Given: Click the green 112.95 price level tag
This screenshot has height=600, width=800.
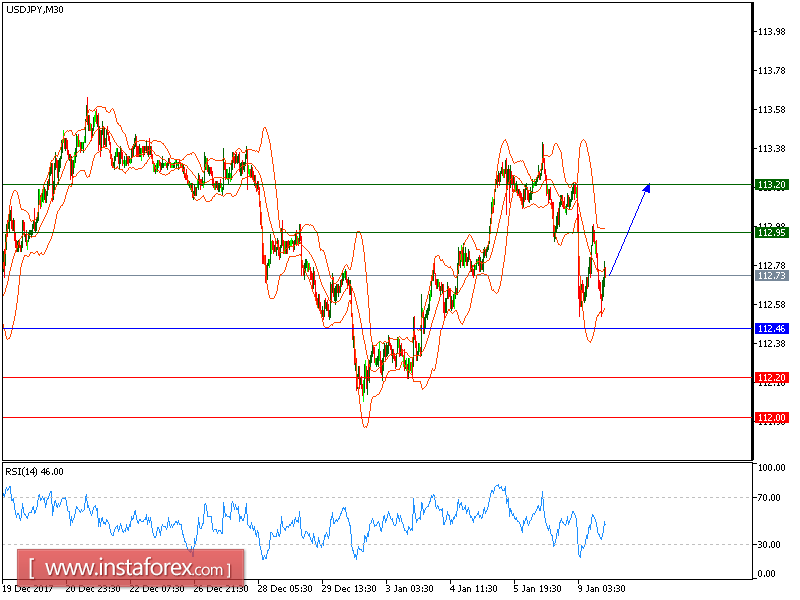Looking at the screenshot, I should pyautogui.click(x=770, y=231).
